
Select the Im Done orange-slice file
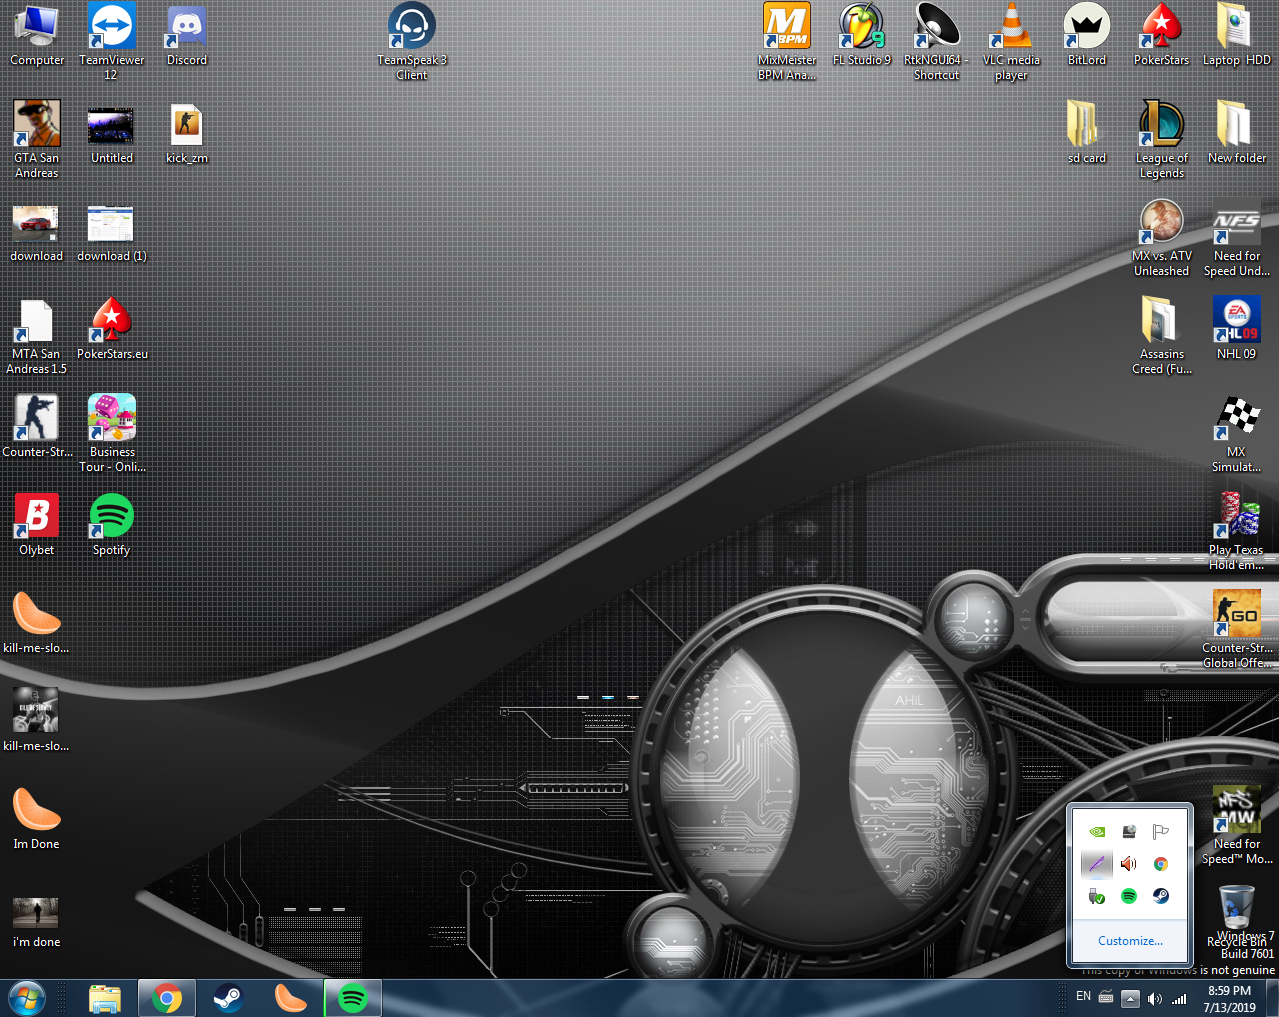pos(37,819)
